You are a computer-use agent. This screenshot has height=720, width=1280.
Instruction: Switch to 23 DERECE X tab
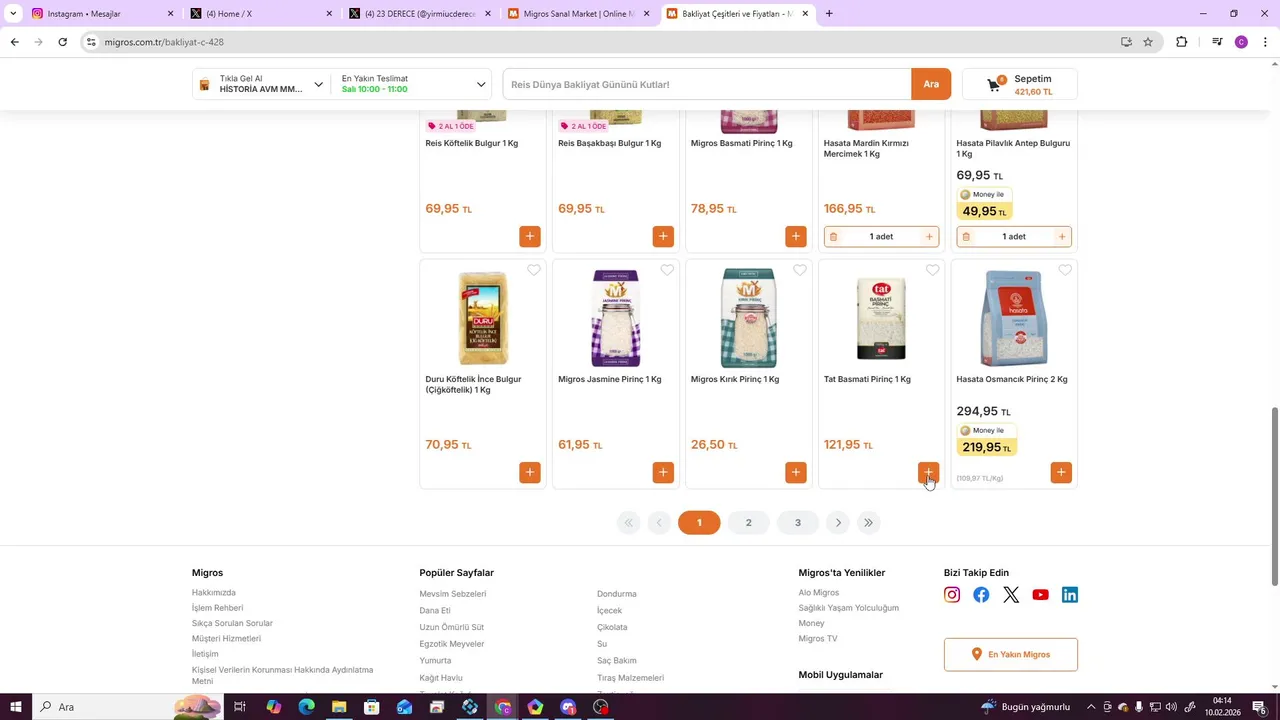coord(419,14)
